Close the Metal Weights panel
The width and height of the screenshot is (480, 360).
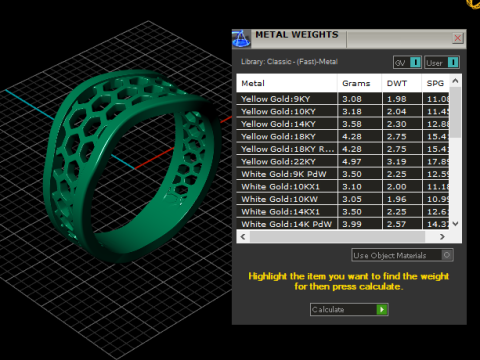click(458, 38)
